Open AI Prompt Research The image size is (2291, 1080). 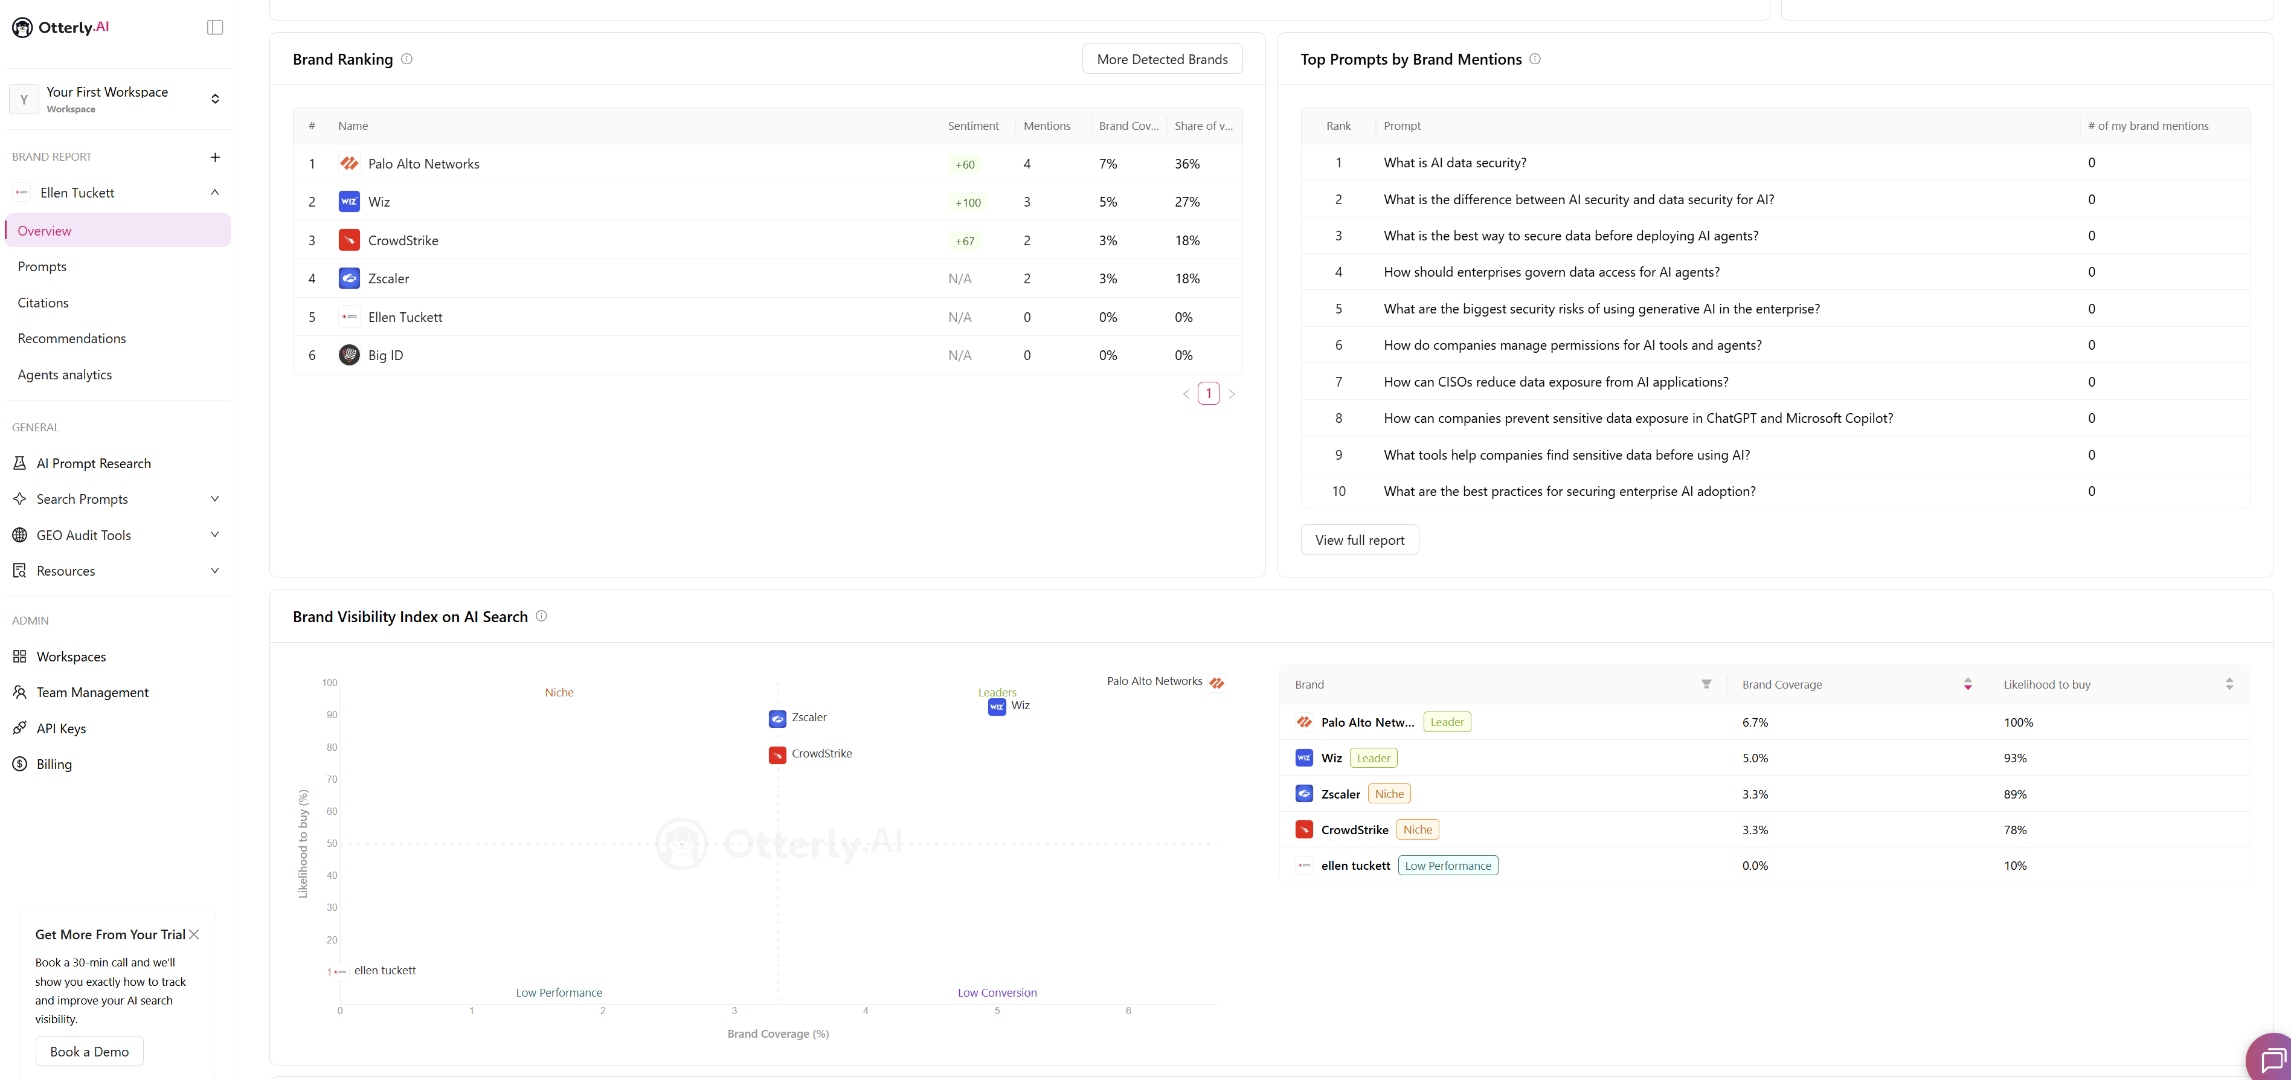click(x=94, y=463)
